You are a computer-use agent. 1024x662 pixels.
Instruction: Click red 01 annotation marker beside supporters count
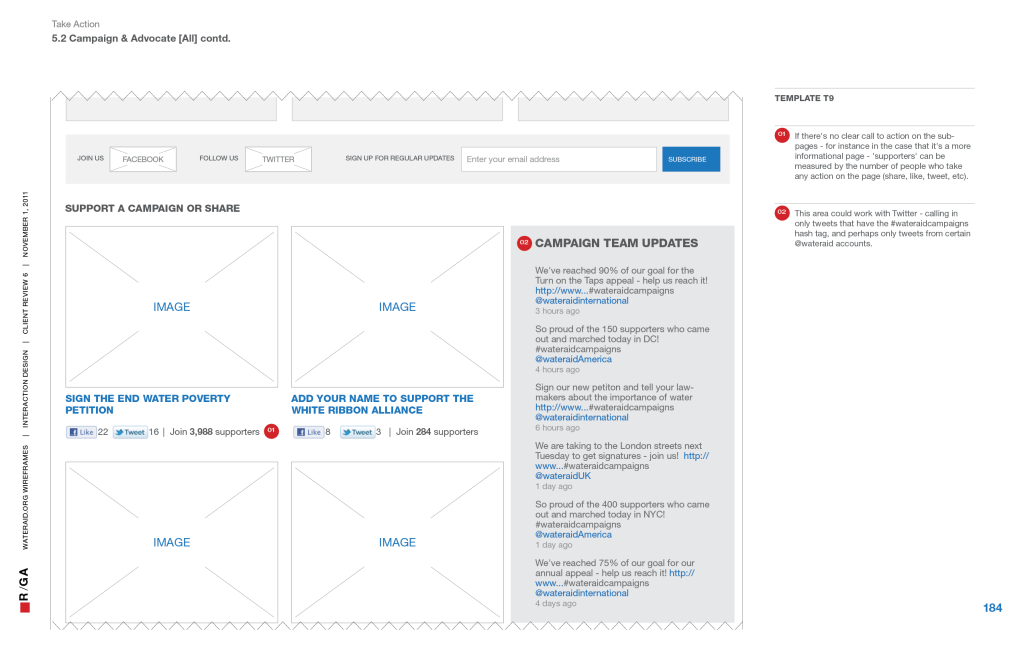pos(271,431)
